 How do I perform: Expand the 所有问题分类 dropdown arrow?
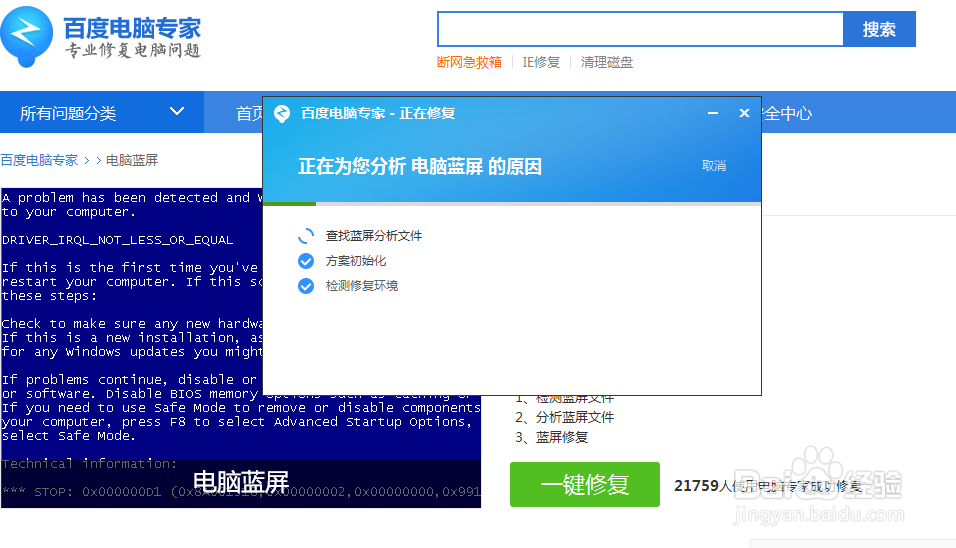[177, 112]
